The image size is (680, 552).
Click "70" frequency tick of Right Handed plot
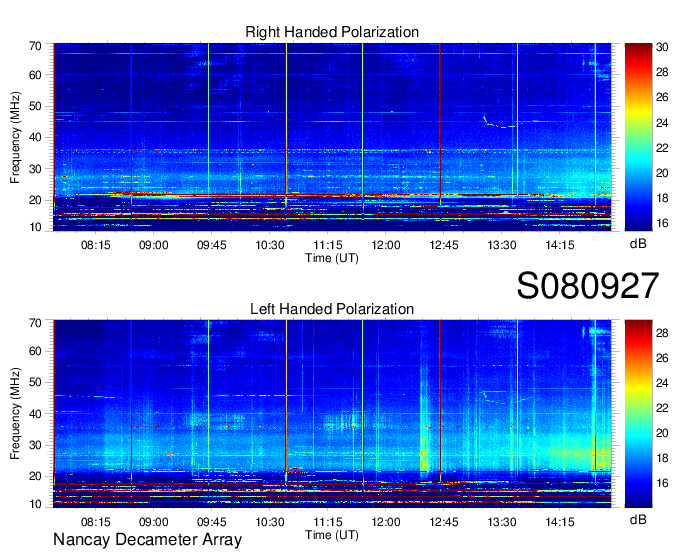tap(35, 46)
